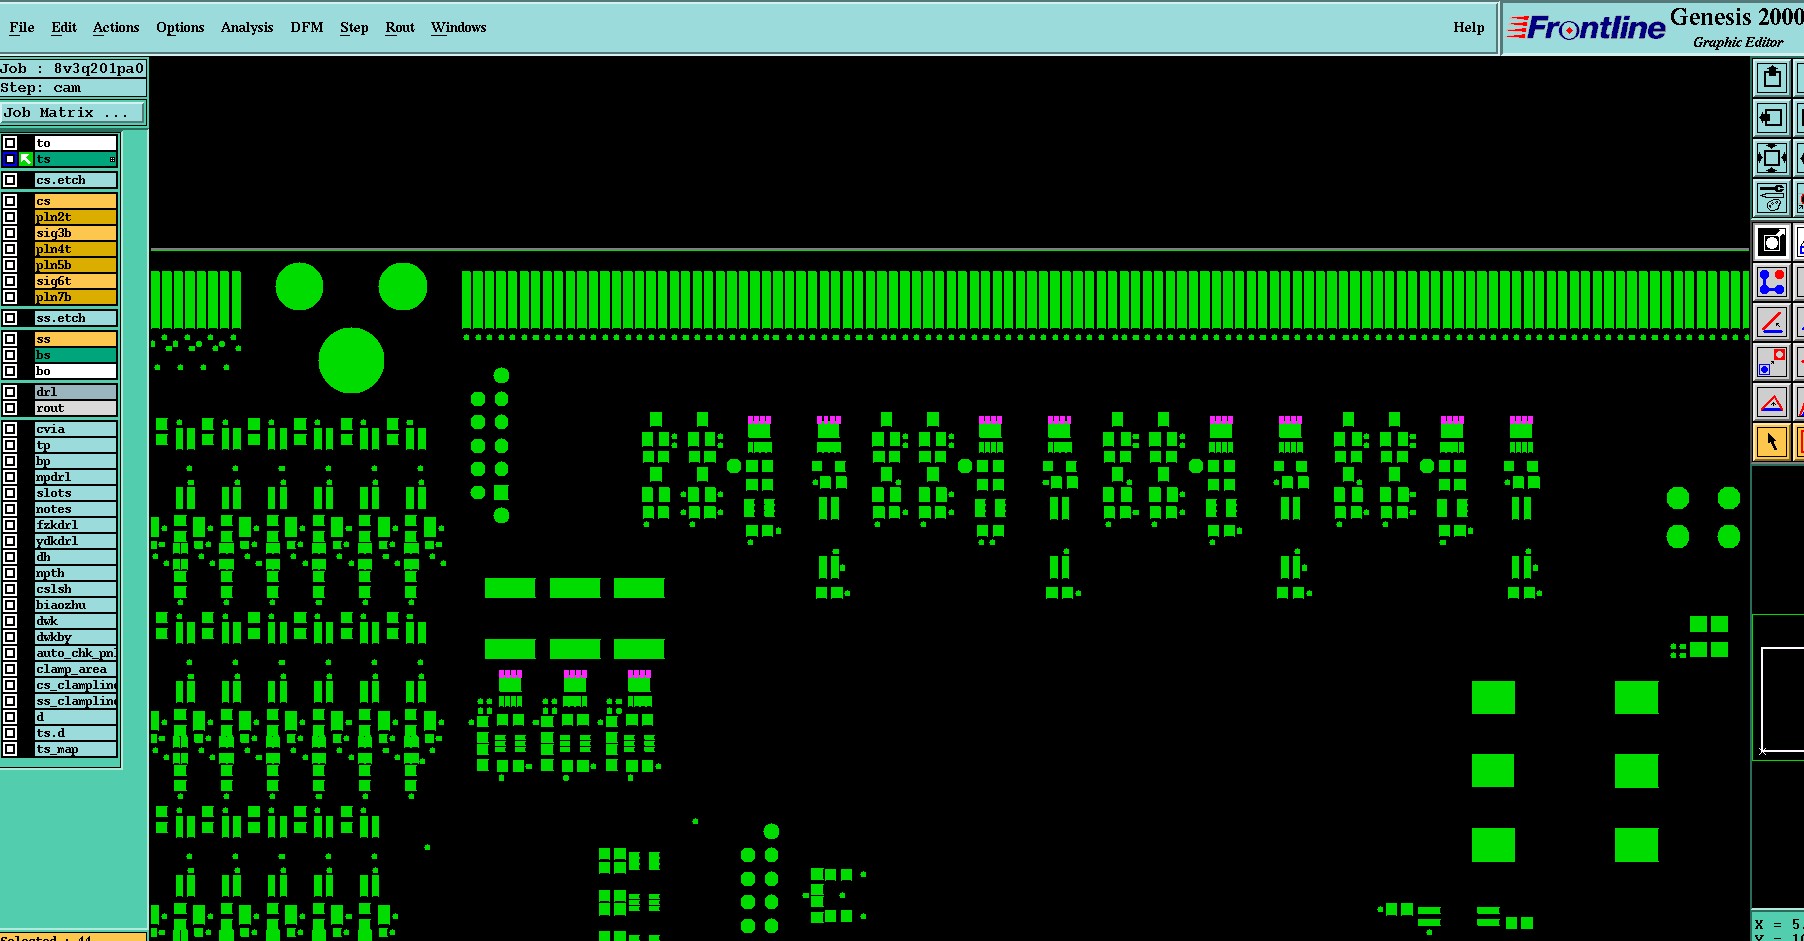Image resolution: width=1804 pixels, height=941 pixels.
Task: Select the 'ts_map' layer name
Action: click(76, 749)
